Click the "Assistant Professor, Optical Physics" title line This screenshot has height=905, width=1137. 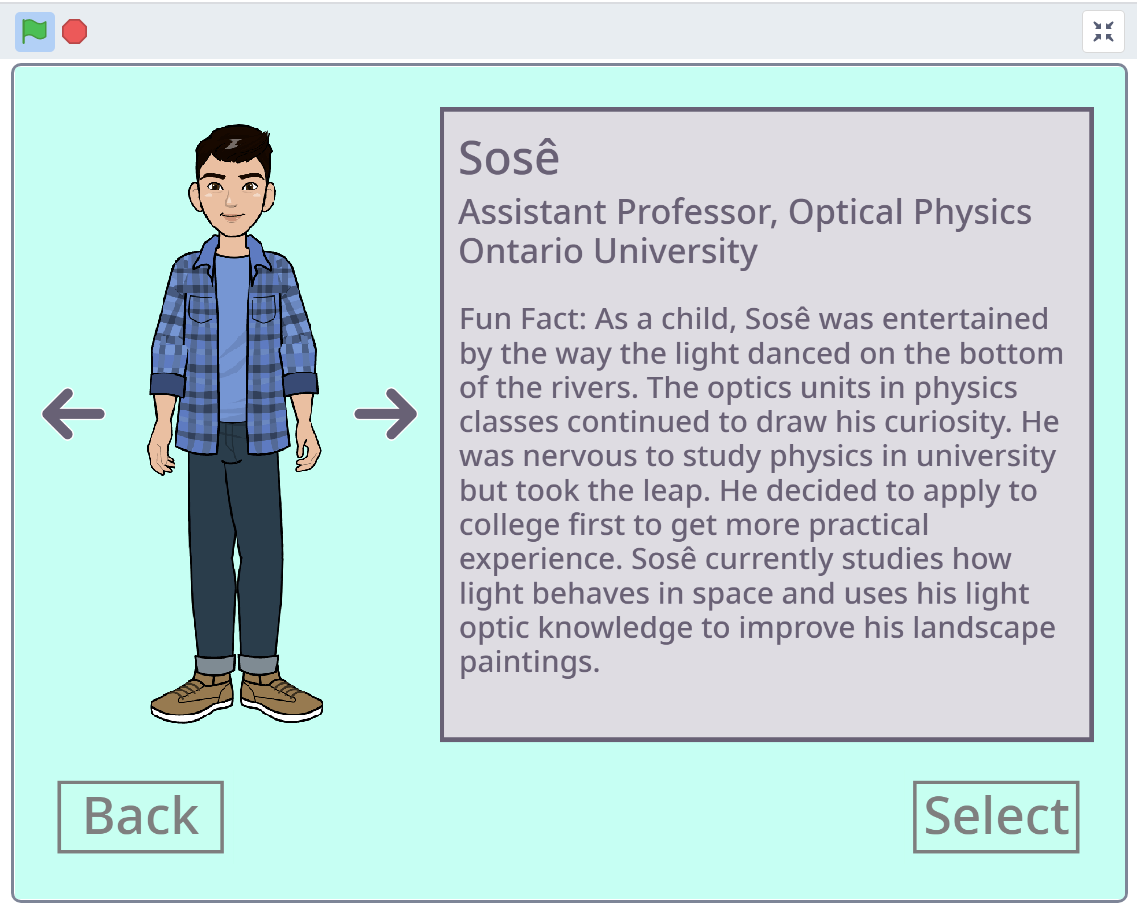[x=745, y=212]
